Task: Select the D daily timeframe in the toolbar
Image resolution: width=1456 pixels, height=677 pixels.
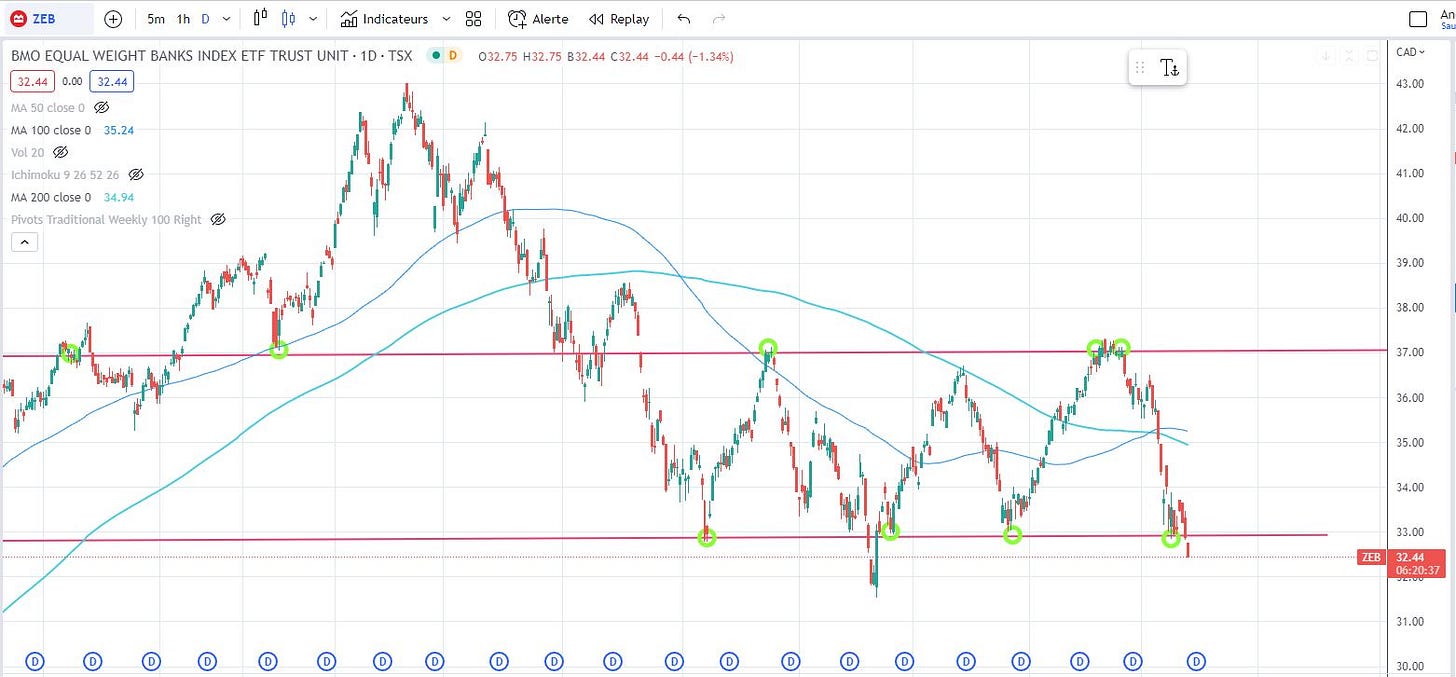Action: coord(205,19)
